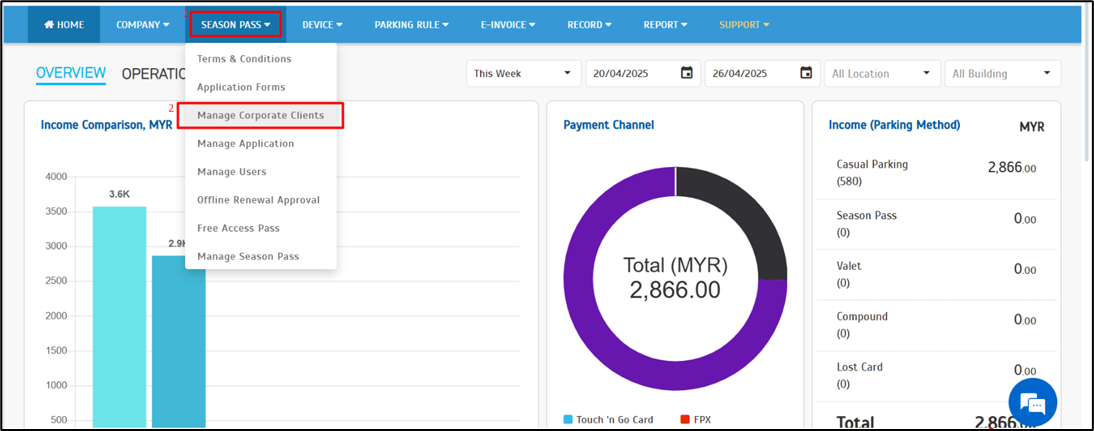Go to the HOME page
The image size is (1094, 431).
click(63, 24)
